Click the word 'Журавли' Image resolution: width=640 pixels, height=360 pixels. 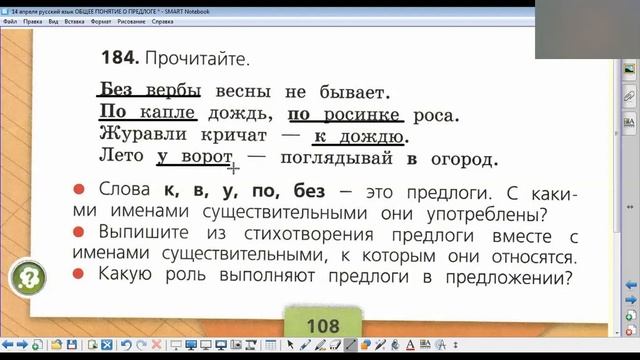coord(143,134)
